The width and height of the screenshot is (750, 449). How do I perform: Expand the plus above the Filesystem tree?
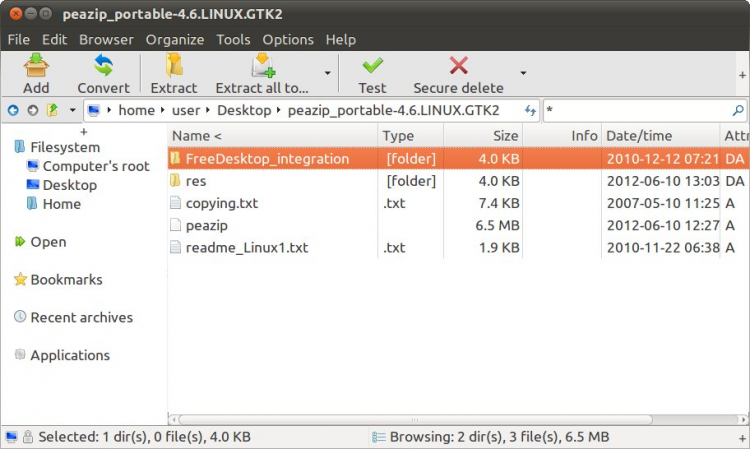click(84, 131)
